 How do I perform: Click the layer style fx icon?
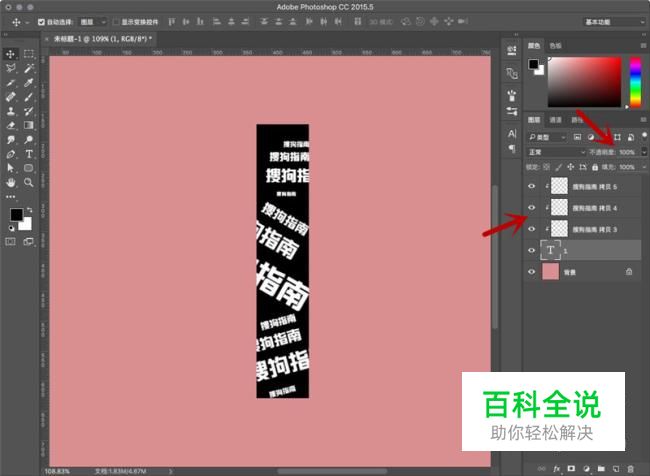(557, 469)
